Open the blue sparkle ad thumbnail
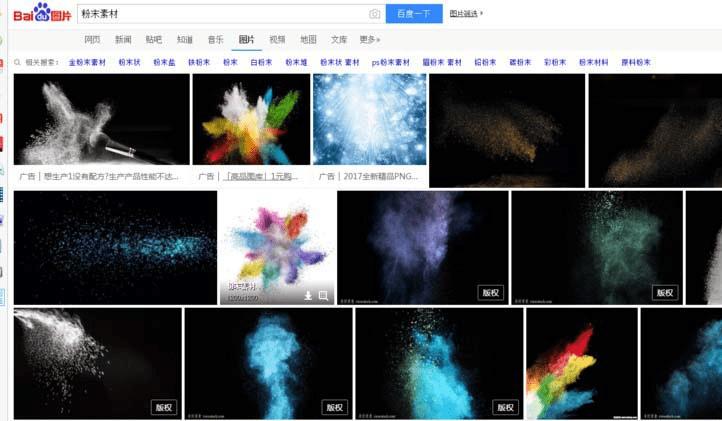The width and height of the screenshot is (722, 421). click(370, 119)
